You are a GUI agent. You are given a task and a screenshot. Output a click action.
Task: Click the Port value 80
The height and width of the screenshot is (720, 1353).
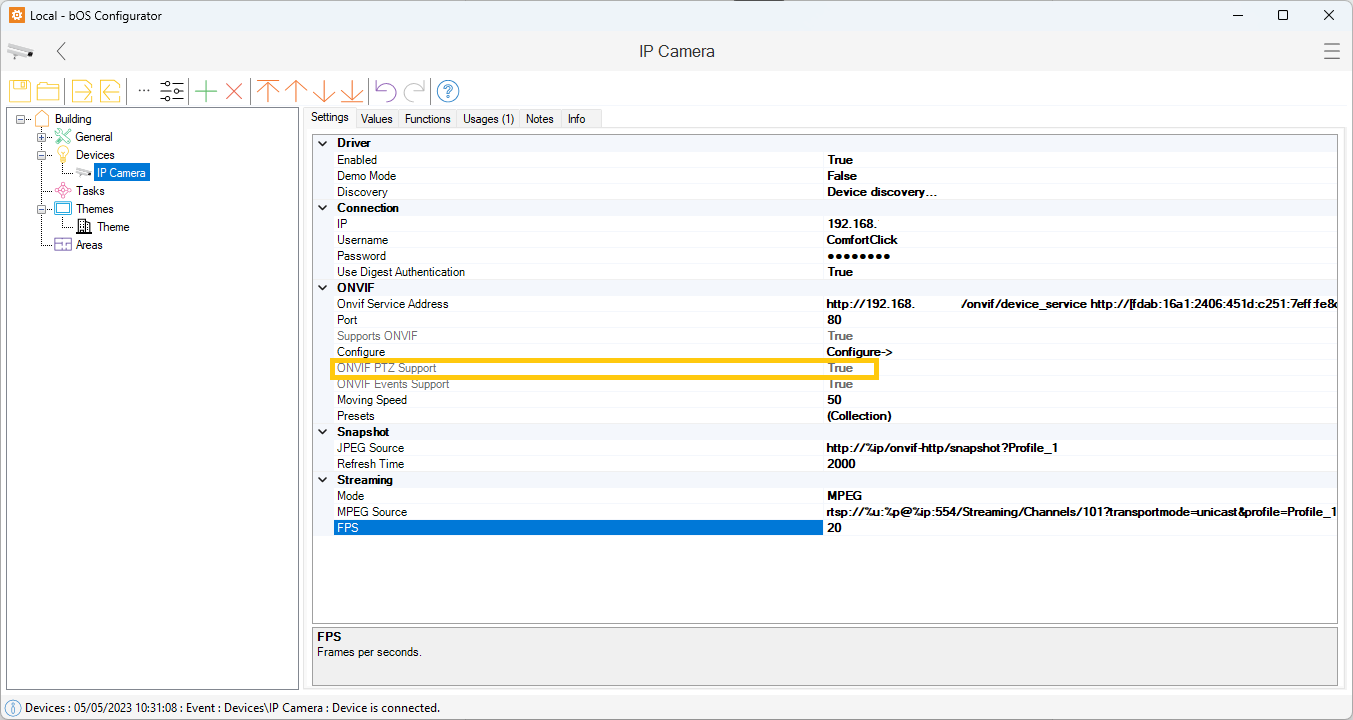click(x=834, y=320)
